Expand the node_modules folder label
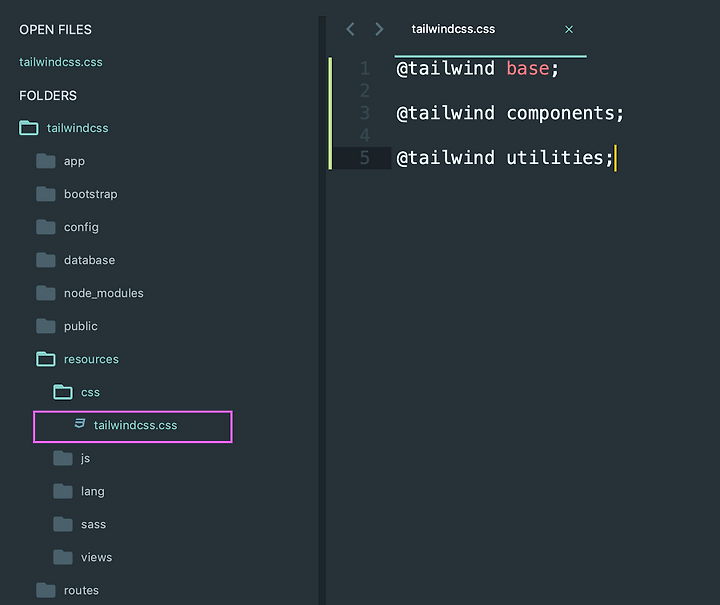 coord(104,293)
